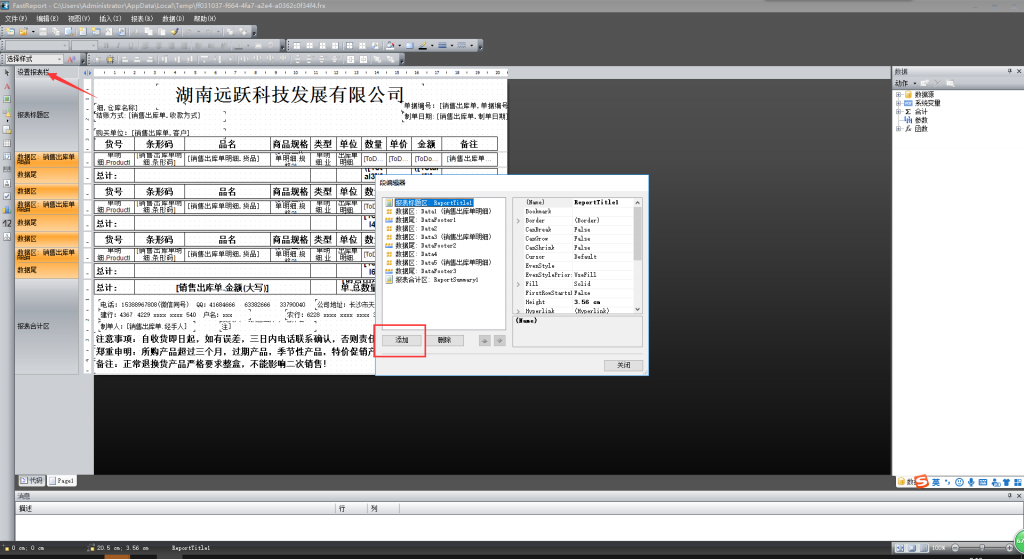Click the Open report folder icon
Screen dimensions: 1024x559
coord(23,31)
